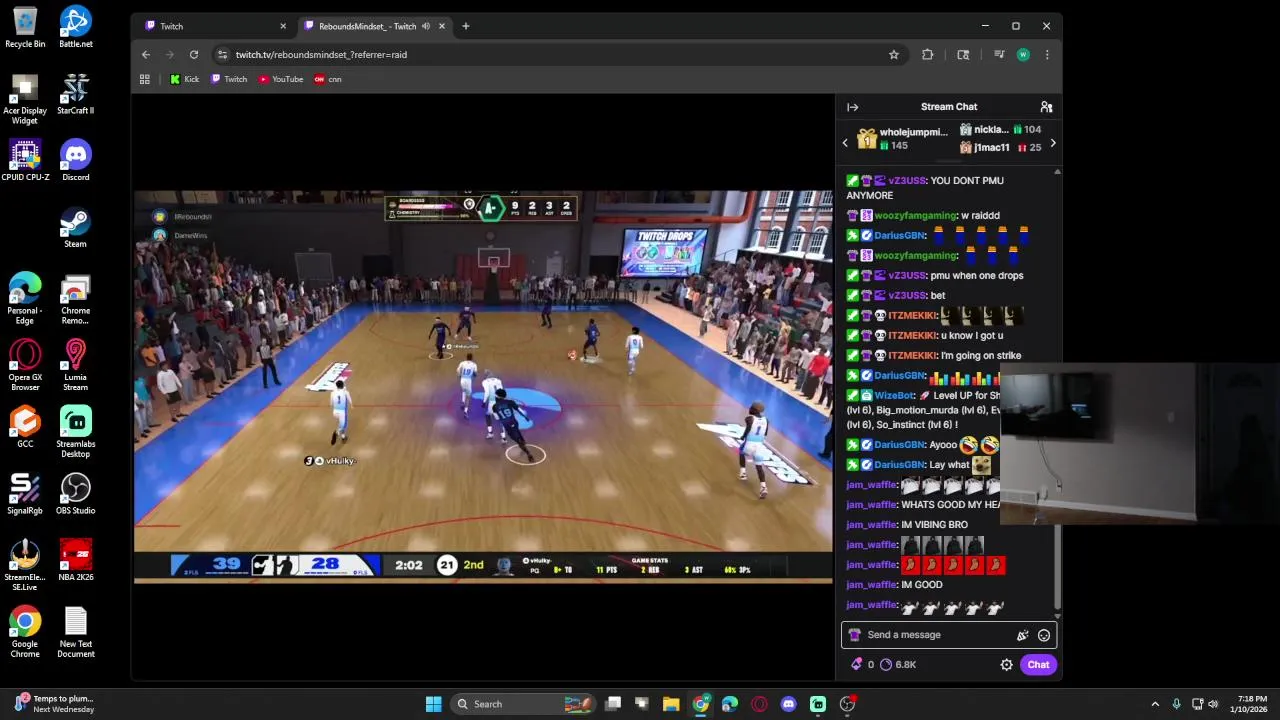1280x720 pixels.
Task: Open File Explorer from taskbar
Action: point(671,704)
